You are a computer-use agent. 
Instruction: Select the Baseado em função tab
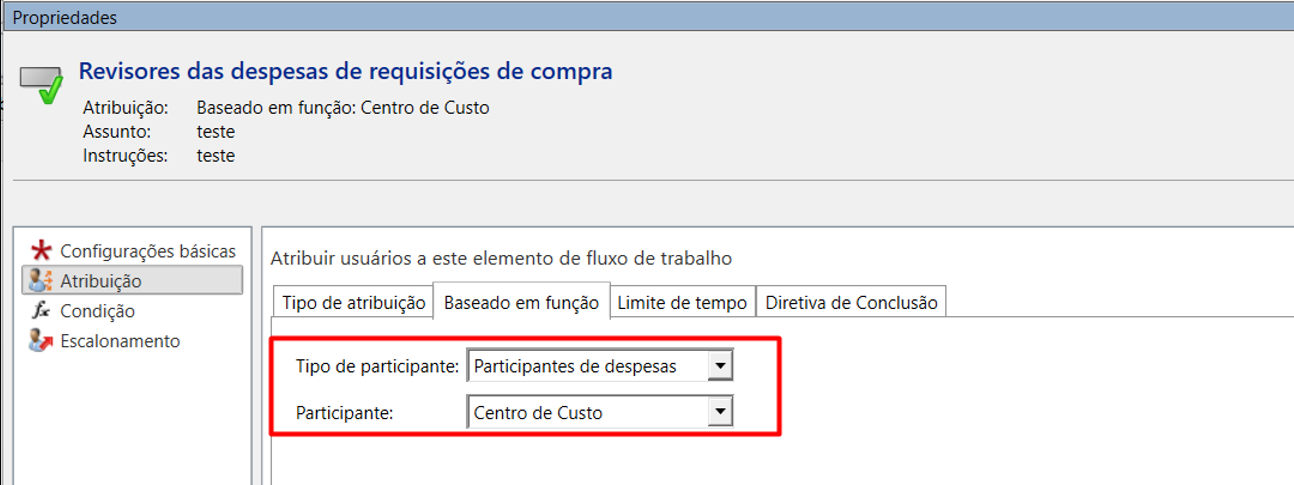(521, 302)
